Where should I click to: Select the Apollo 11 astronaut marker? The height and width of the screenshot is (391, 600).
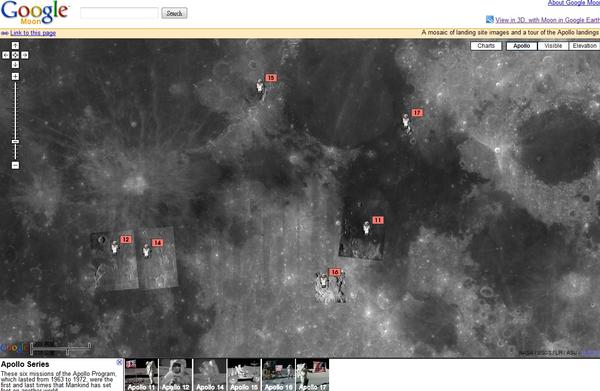[367, 228]
